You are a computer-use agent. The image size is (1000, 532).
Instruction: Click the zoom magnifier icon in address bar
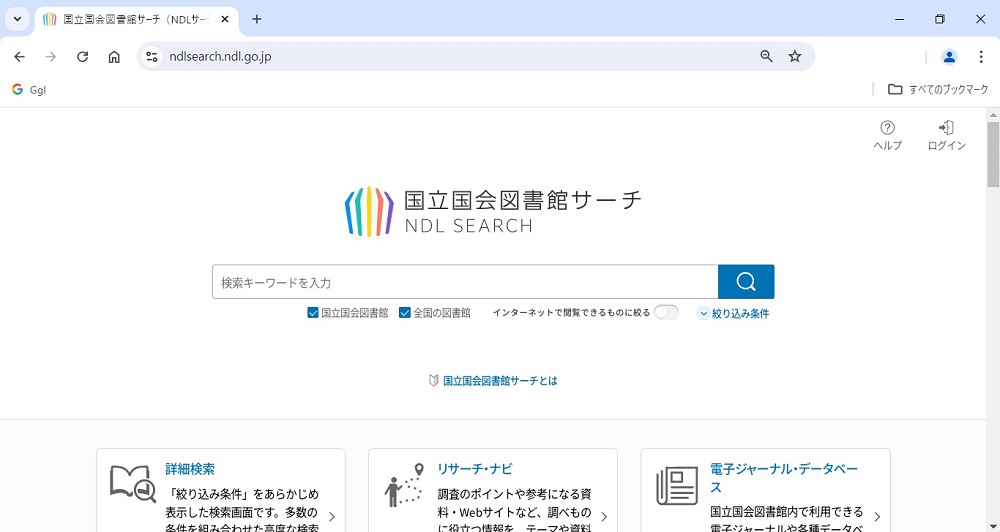click(767, 57)
